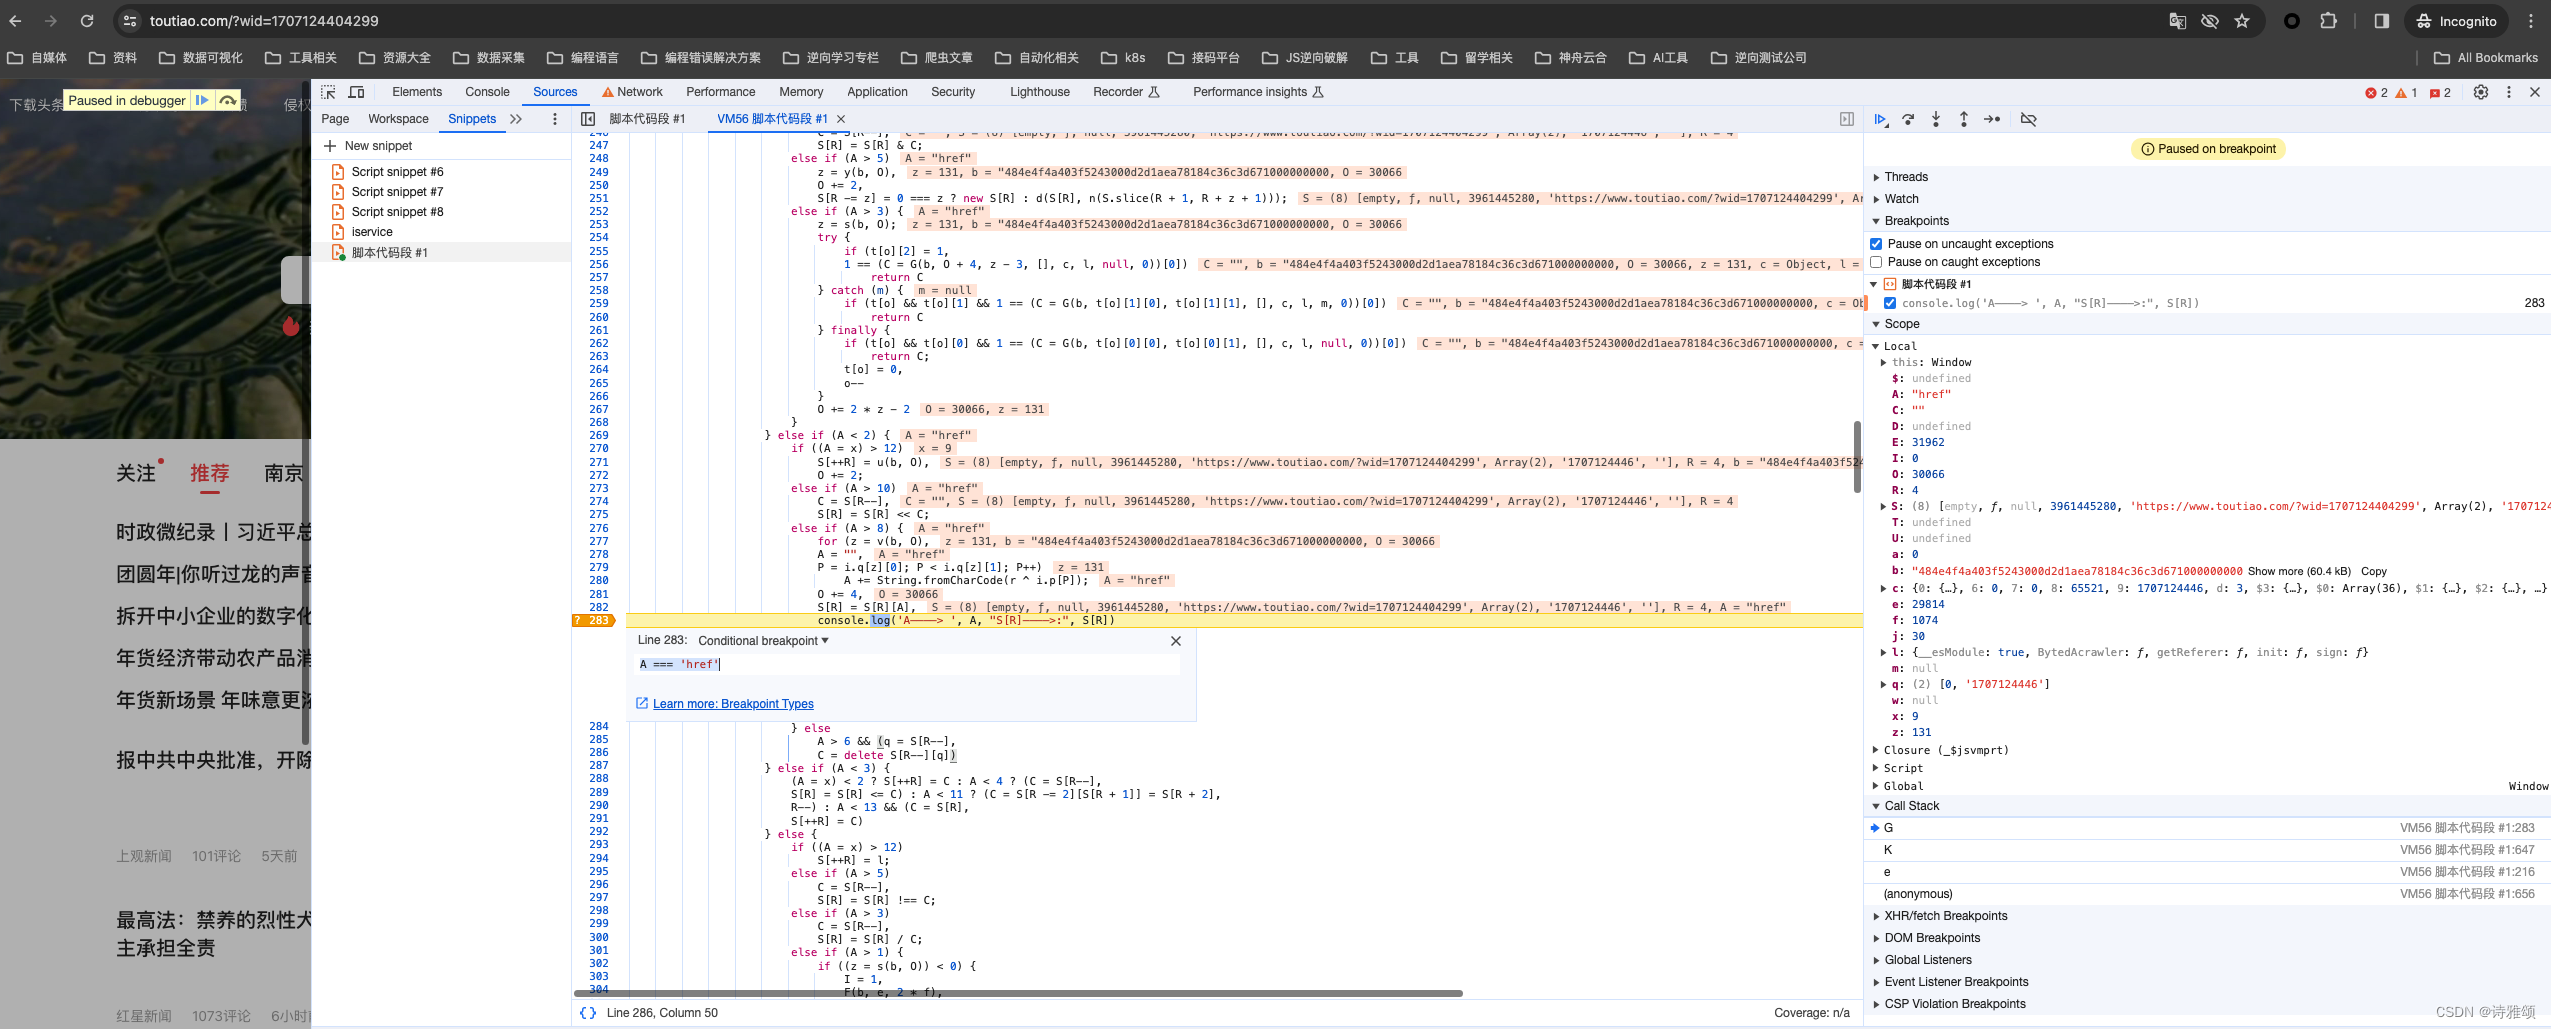Step over from Paused in debugger overlay
2551x1029 pixels.
click(x=228, y=100)
